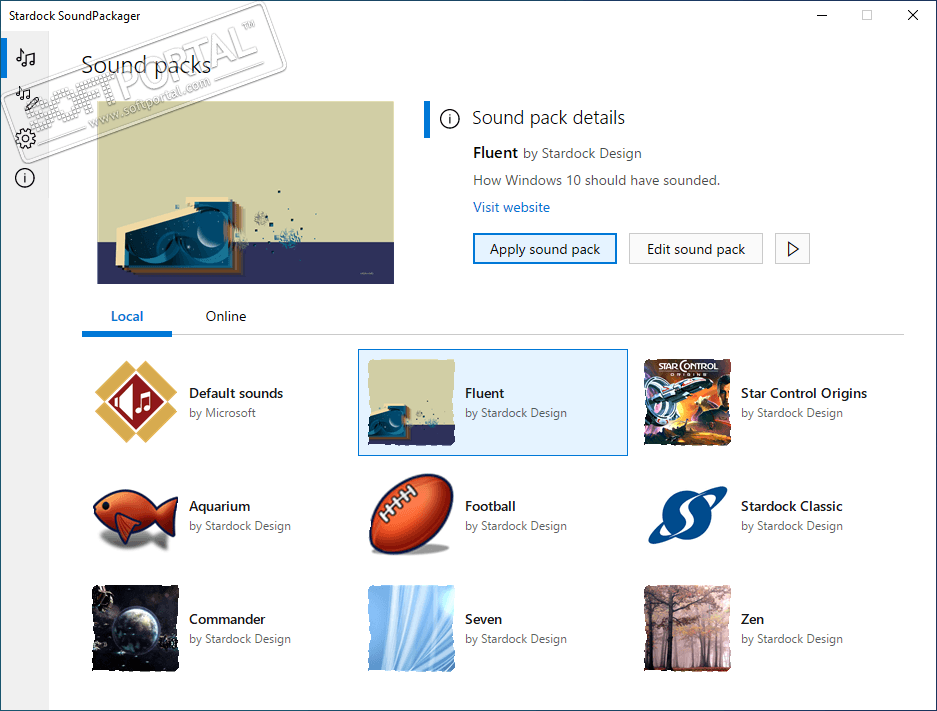Click the 'Star Control Origins' title

pyautogui.click(x=804, y=393)
